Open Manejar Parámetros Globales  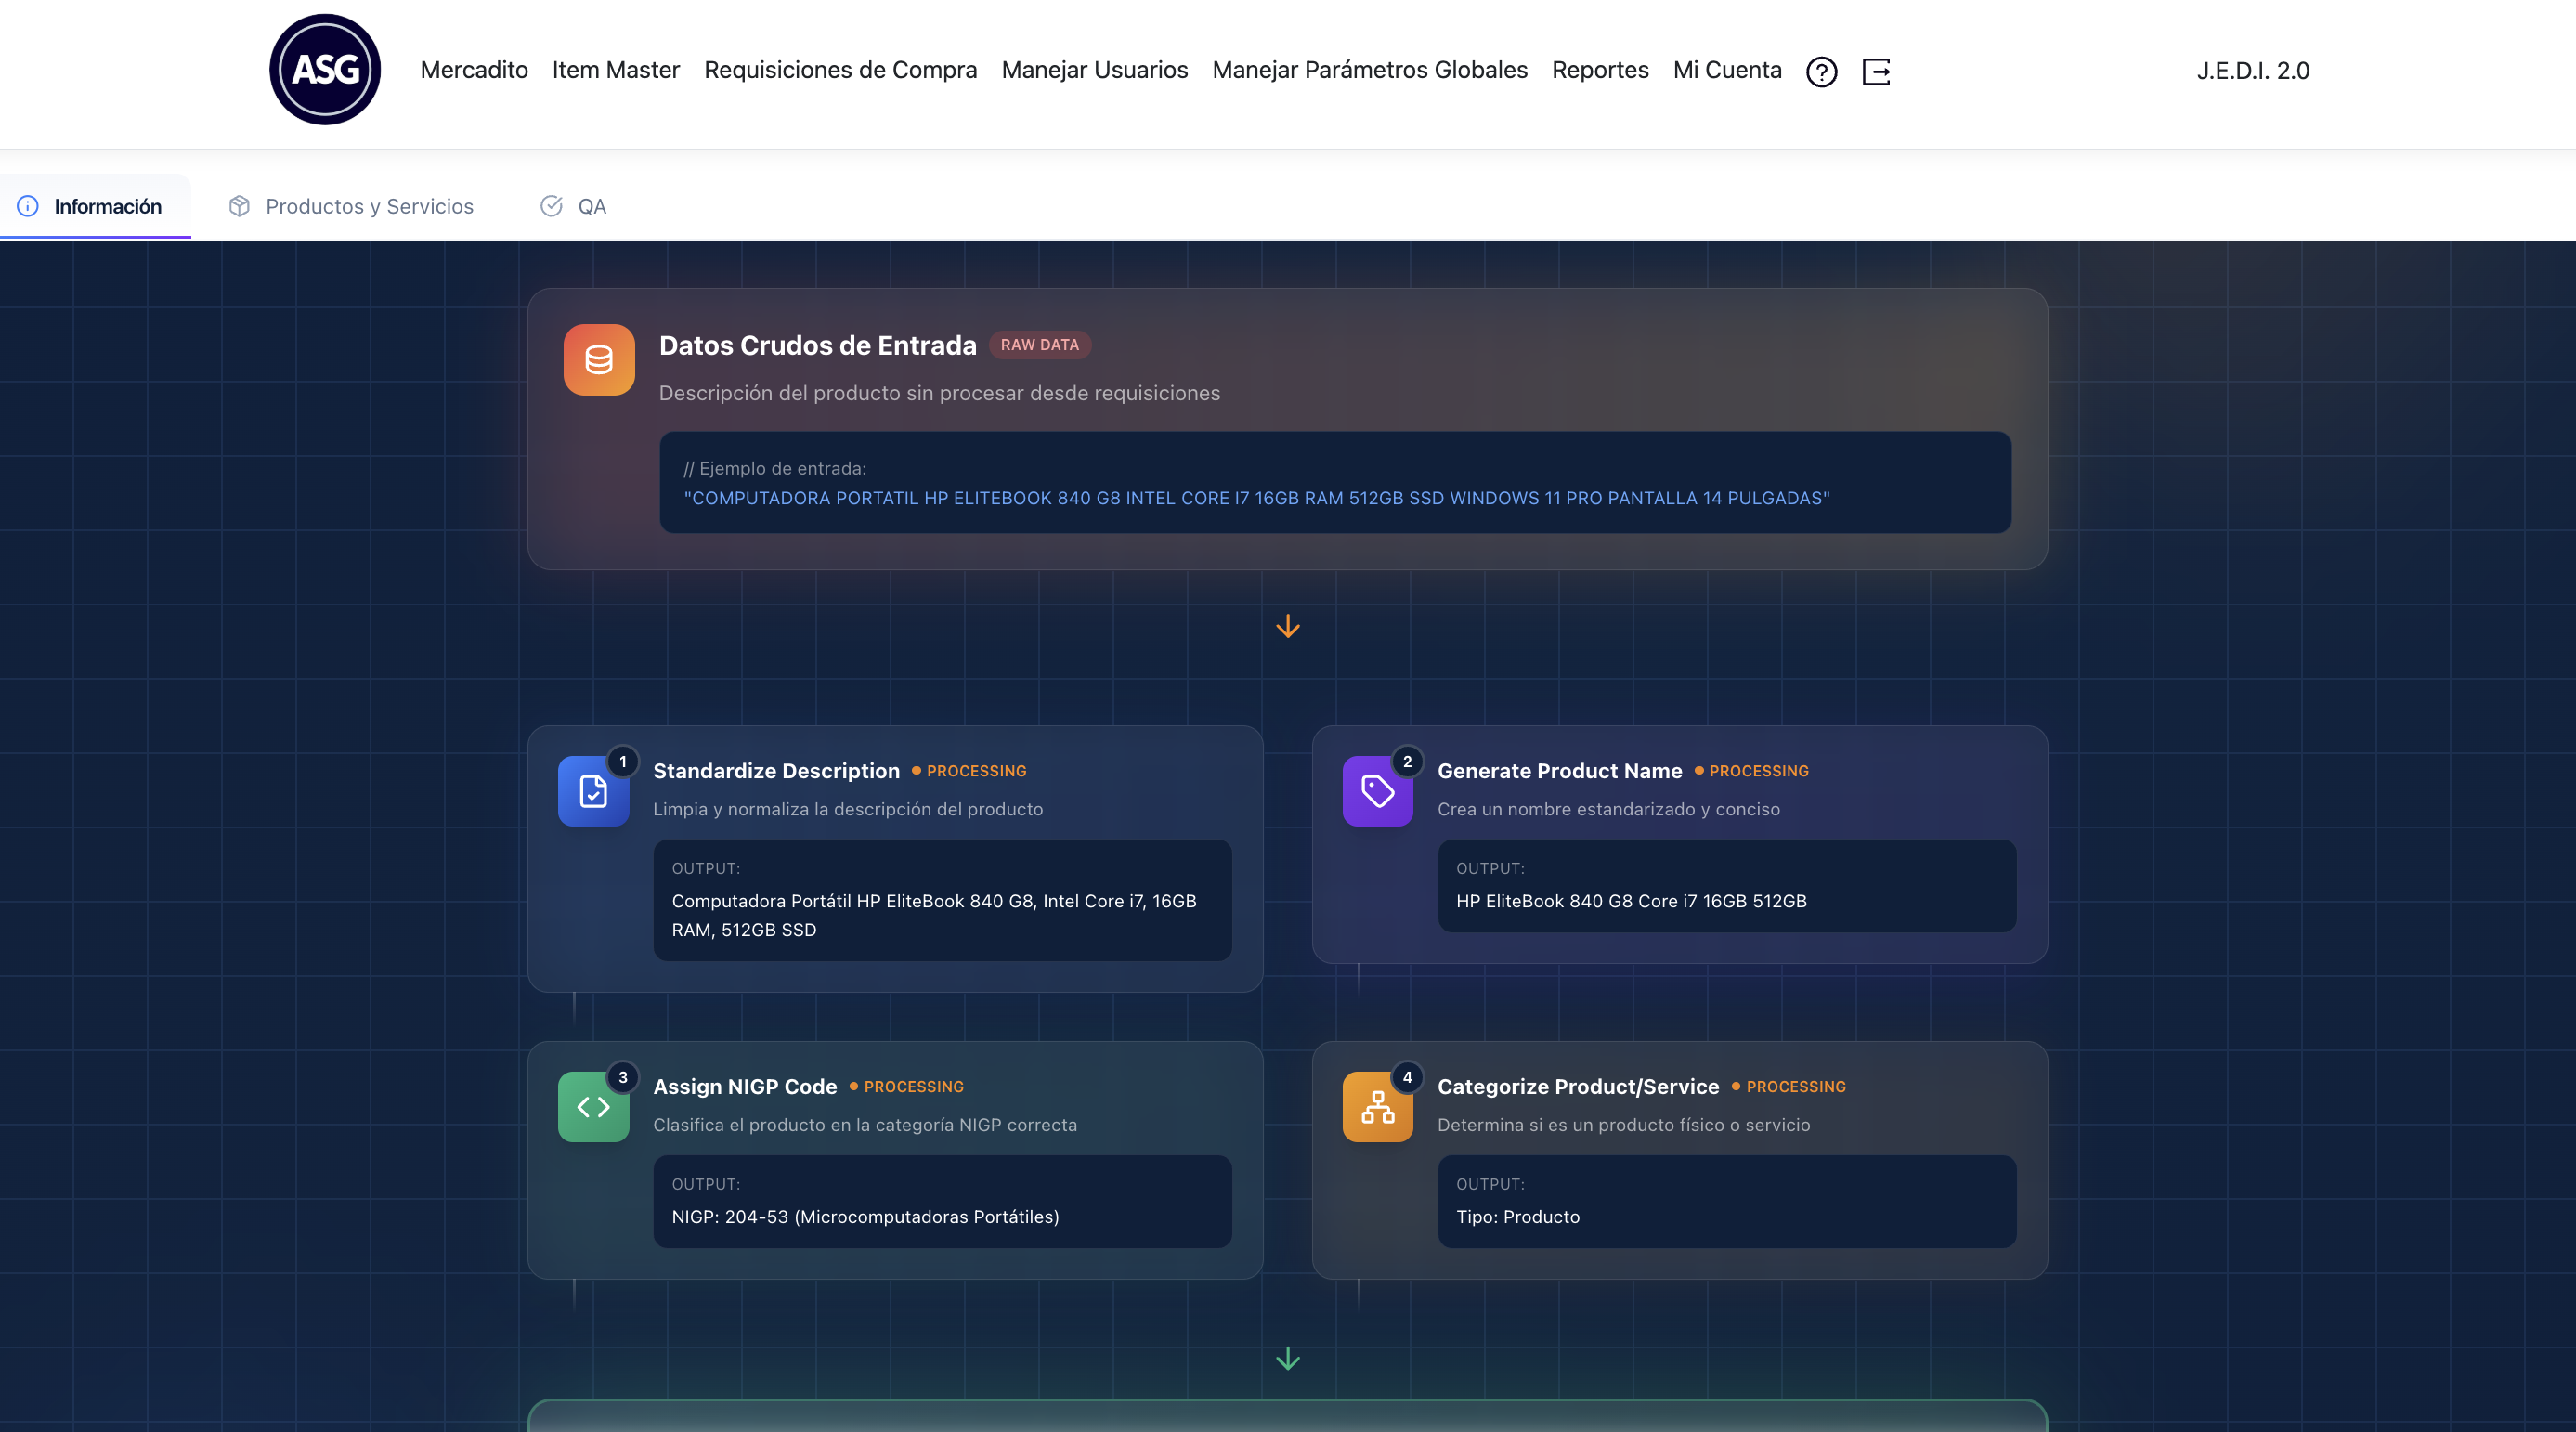pyautogui.click(x=1370, y=70)
